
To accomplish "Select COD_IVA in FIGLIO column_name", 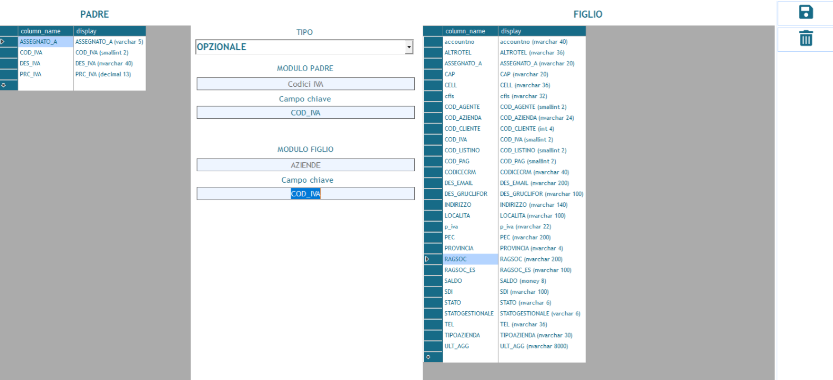I will 471,140.
